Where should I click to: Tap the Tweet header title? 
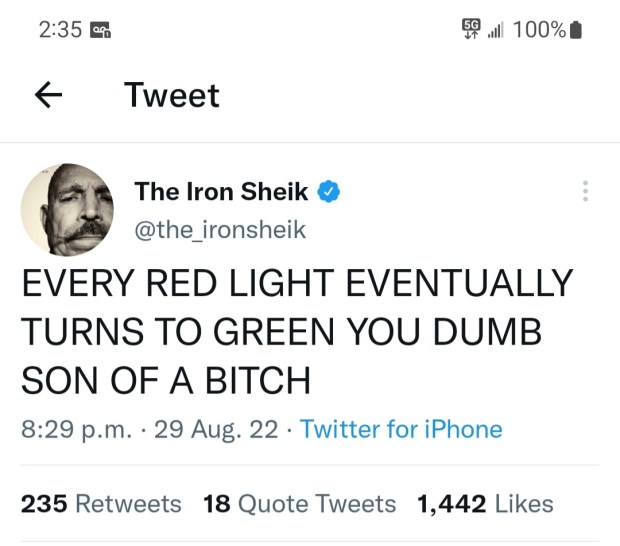point(171,95)
